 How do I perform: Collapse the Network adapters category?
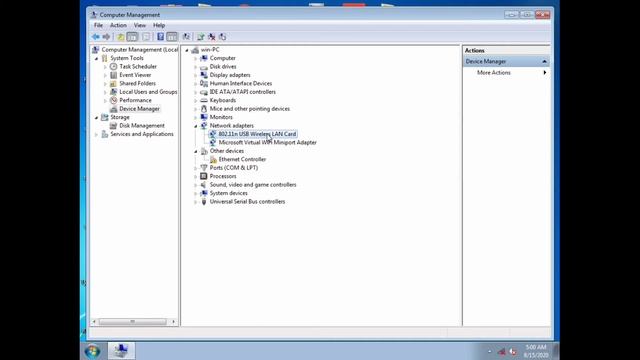(x=196, y=126)
